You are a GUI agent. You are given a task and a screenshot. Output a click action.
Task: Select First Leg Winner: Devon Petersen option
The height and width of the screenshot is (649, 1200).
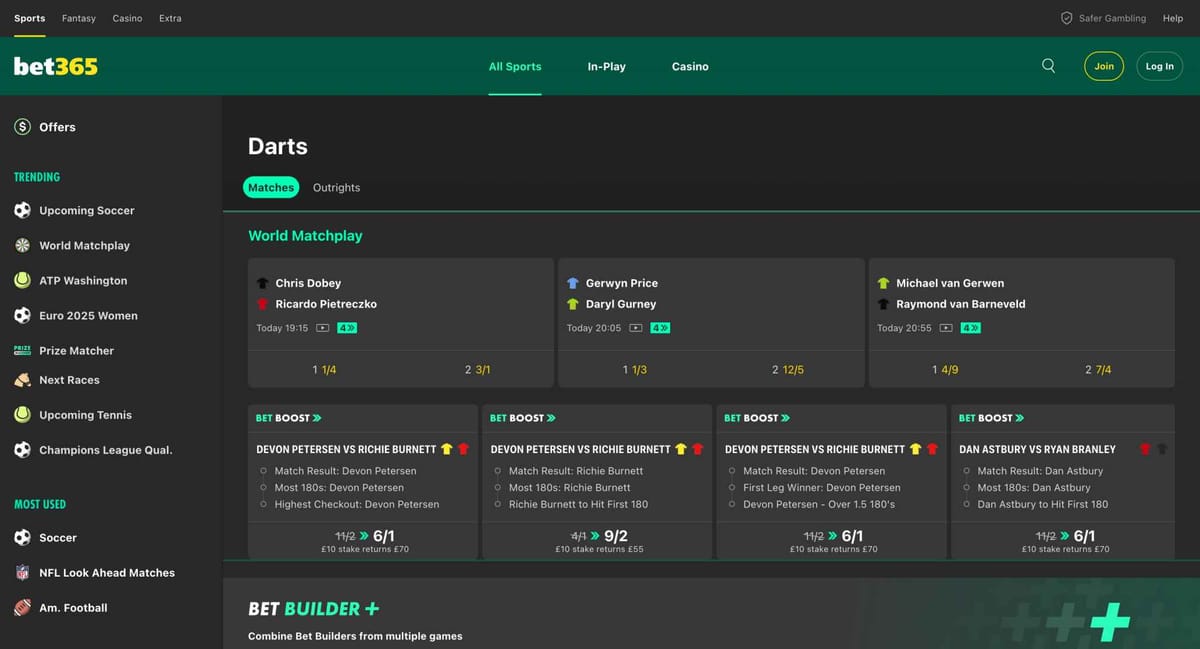click(x=821, y=488)
